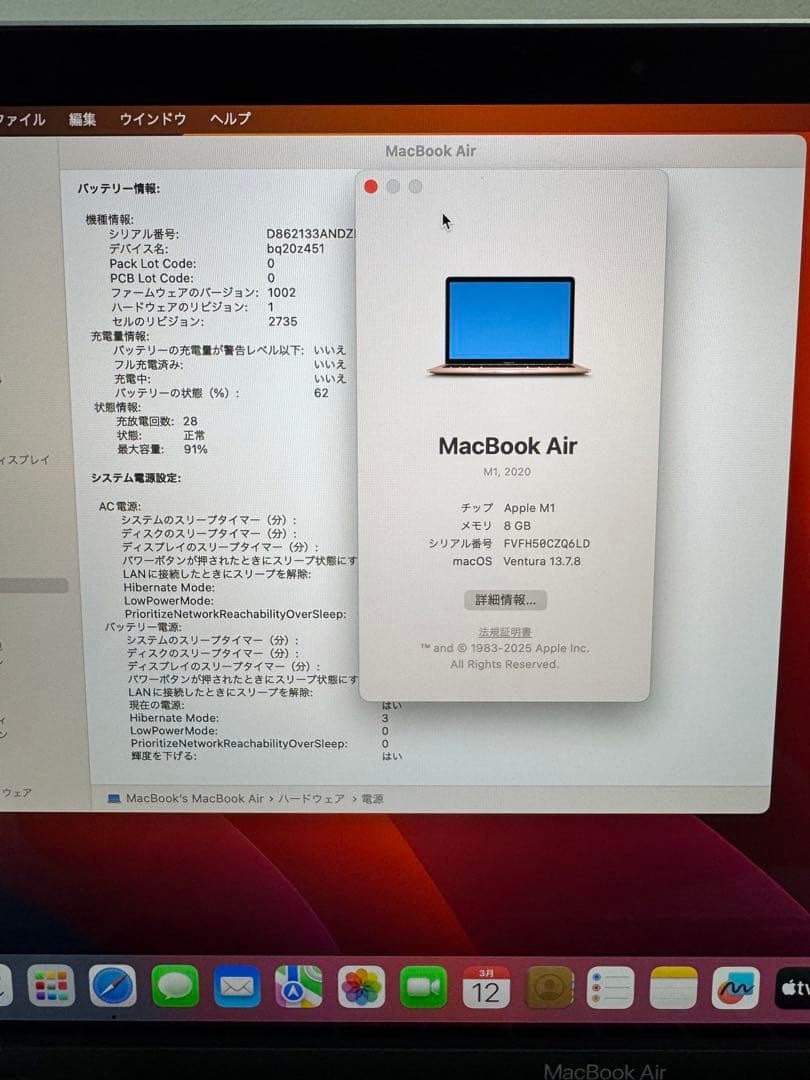
Task: Click the デバイス名 bq20z451 row
Action: (216, 249)
